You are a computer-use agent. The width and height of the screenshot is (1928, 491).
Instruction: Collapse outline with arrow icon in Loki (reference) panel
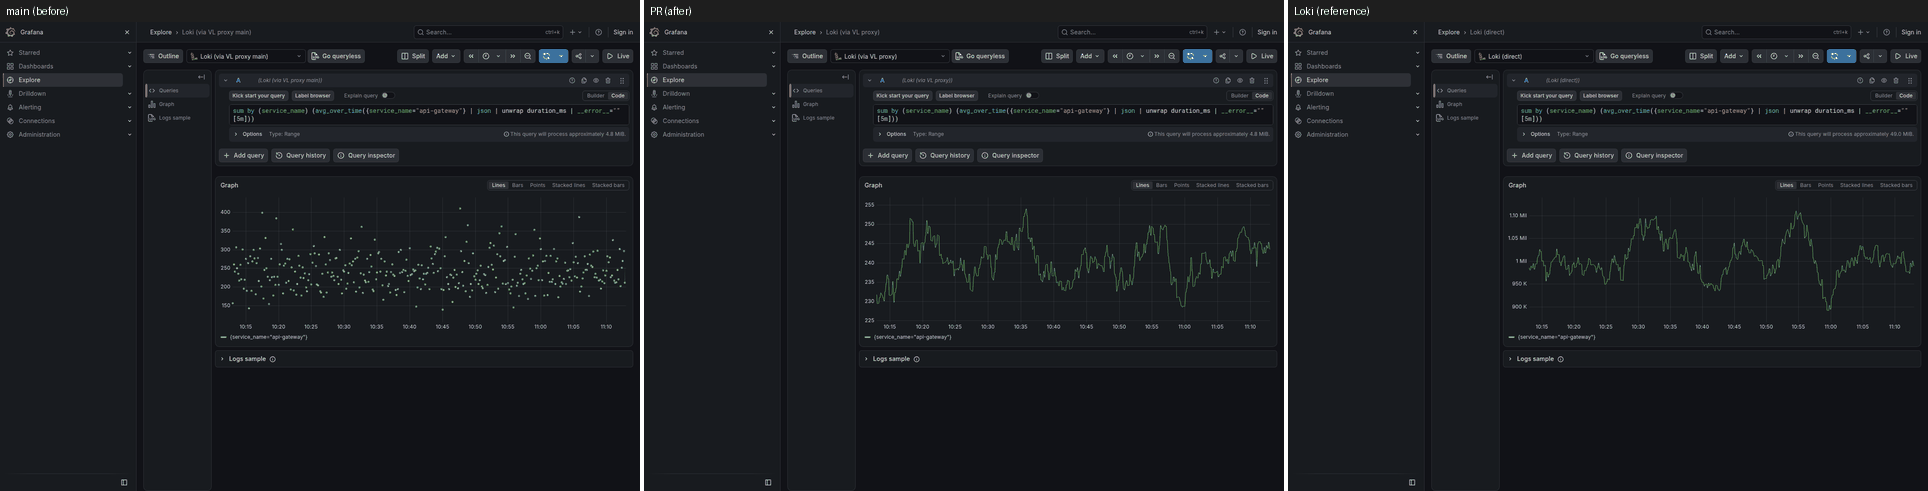1489,77
